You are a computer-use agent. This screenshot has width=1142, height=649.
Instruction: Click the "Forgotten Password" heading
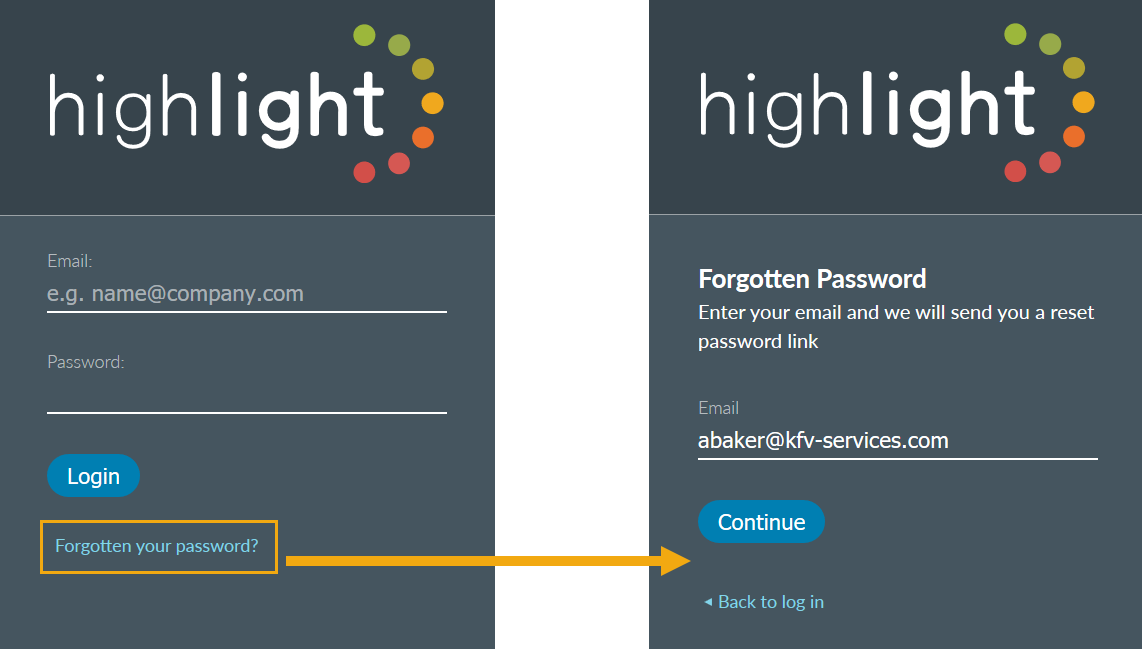812,278
